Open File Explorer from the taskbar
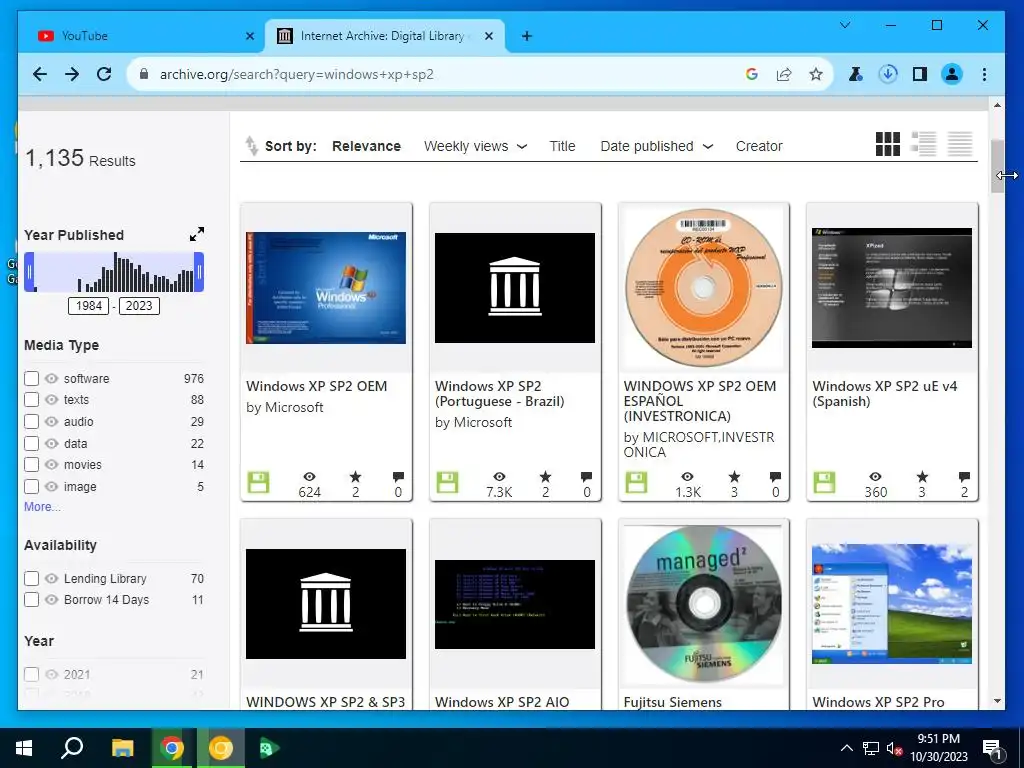Viewport: 1024px width, 768px height. tap(122, 748)
